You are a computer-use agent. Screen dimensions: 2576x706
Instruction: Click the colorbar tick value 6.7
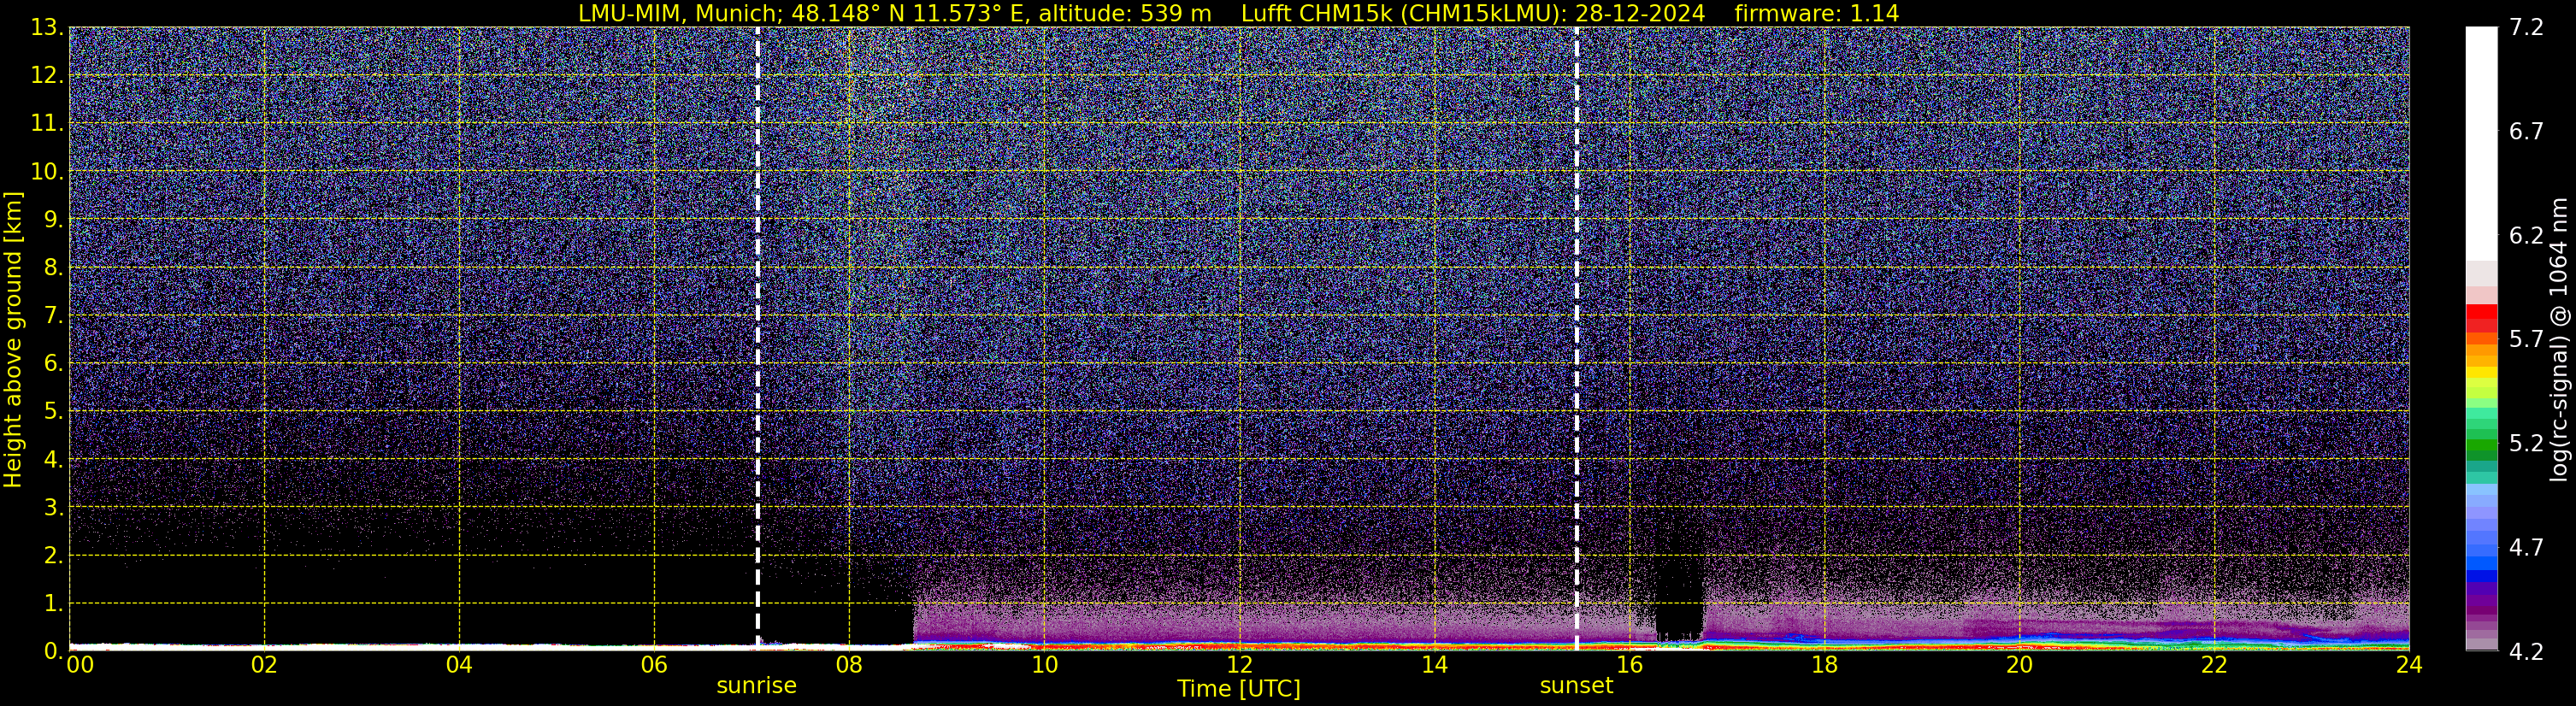[2526, 132]
